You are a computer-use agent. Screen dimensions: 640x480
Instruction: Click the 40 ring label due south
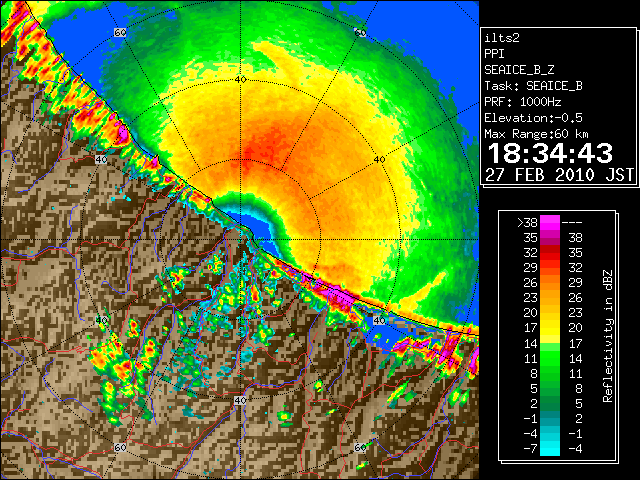(240, 400)
